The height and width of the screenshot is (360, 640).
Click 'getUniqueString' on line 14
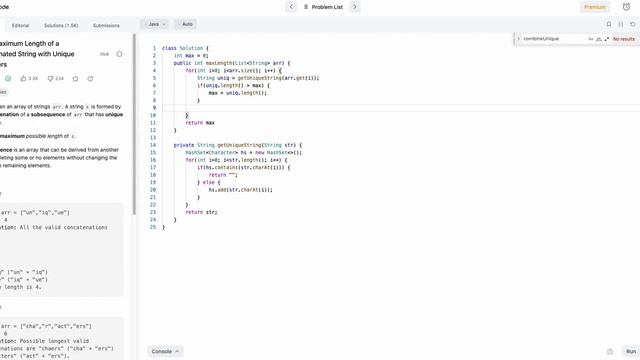239,145
